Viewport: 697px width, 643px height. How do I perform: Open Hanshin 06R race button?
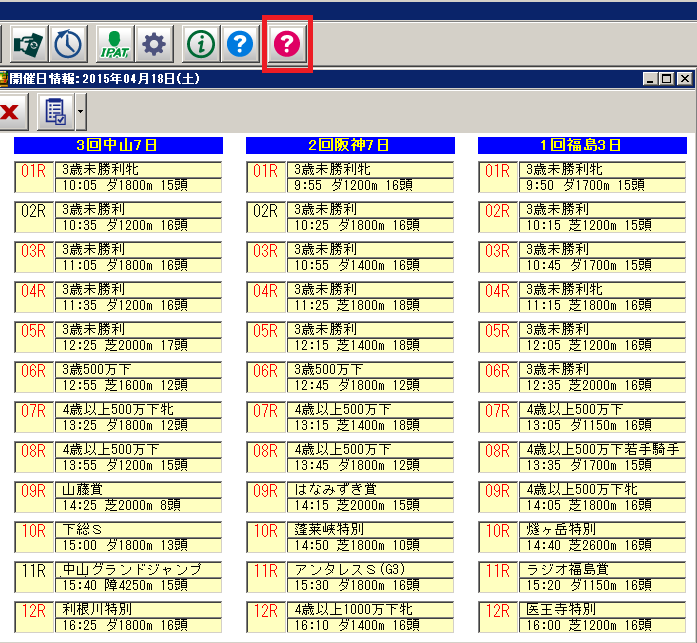(x=266, y=377)
